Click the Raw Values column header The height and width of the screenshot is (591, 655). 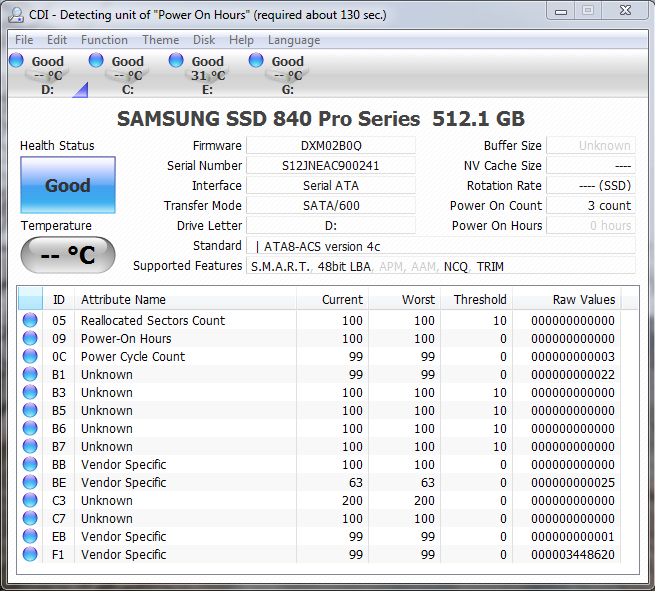click(566, 299)
